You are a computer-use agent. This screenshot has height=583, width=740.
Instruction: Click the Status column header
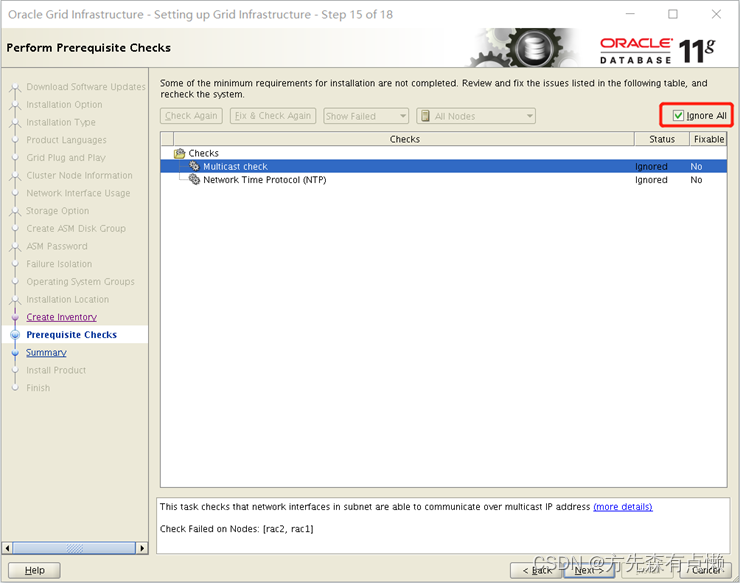click(x=662, y=139)
